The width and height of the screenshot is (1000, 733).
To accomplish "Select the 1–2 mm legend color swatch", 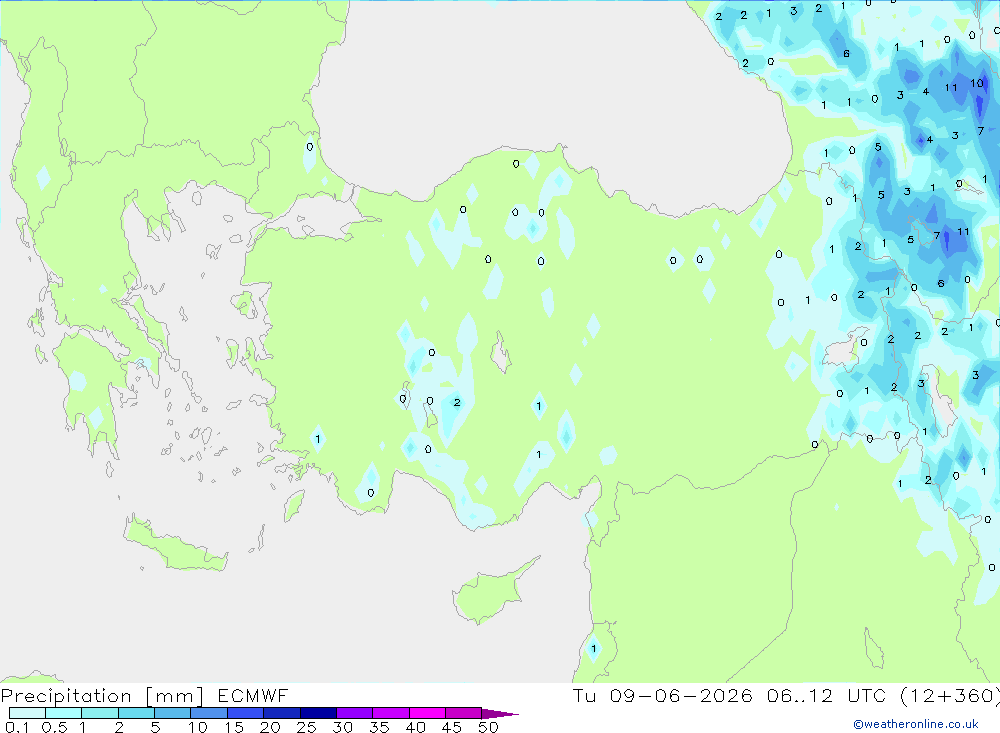I will pos(100,713).
